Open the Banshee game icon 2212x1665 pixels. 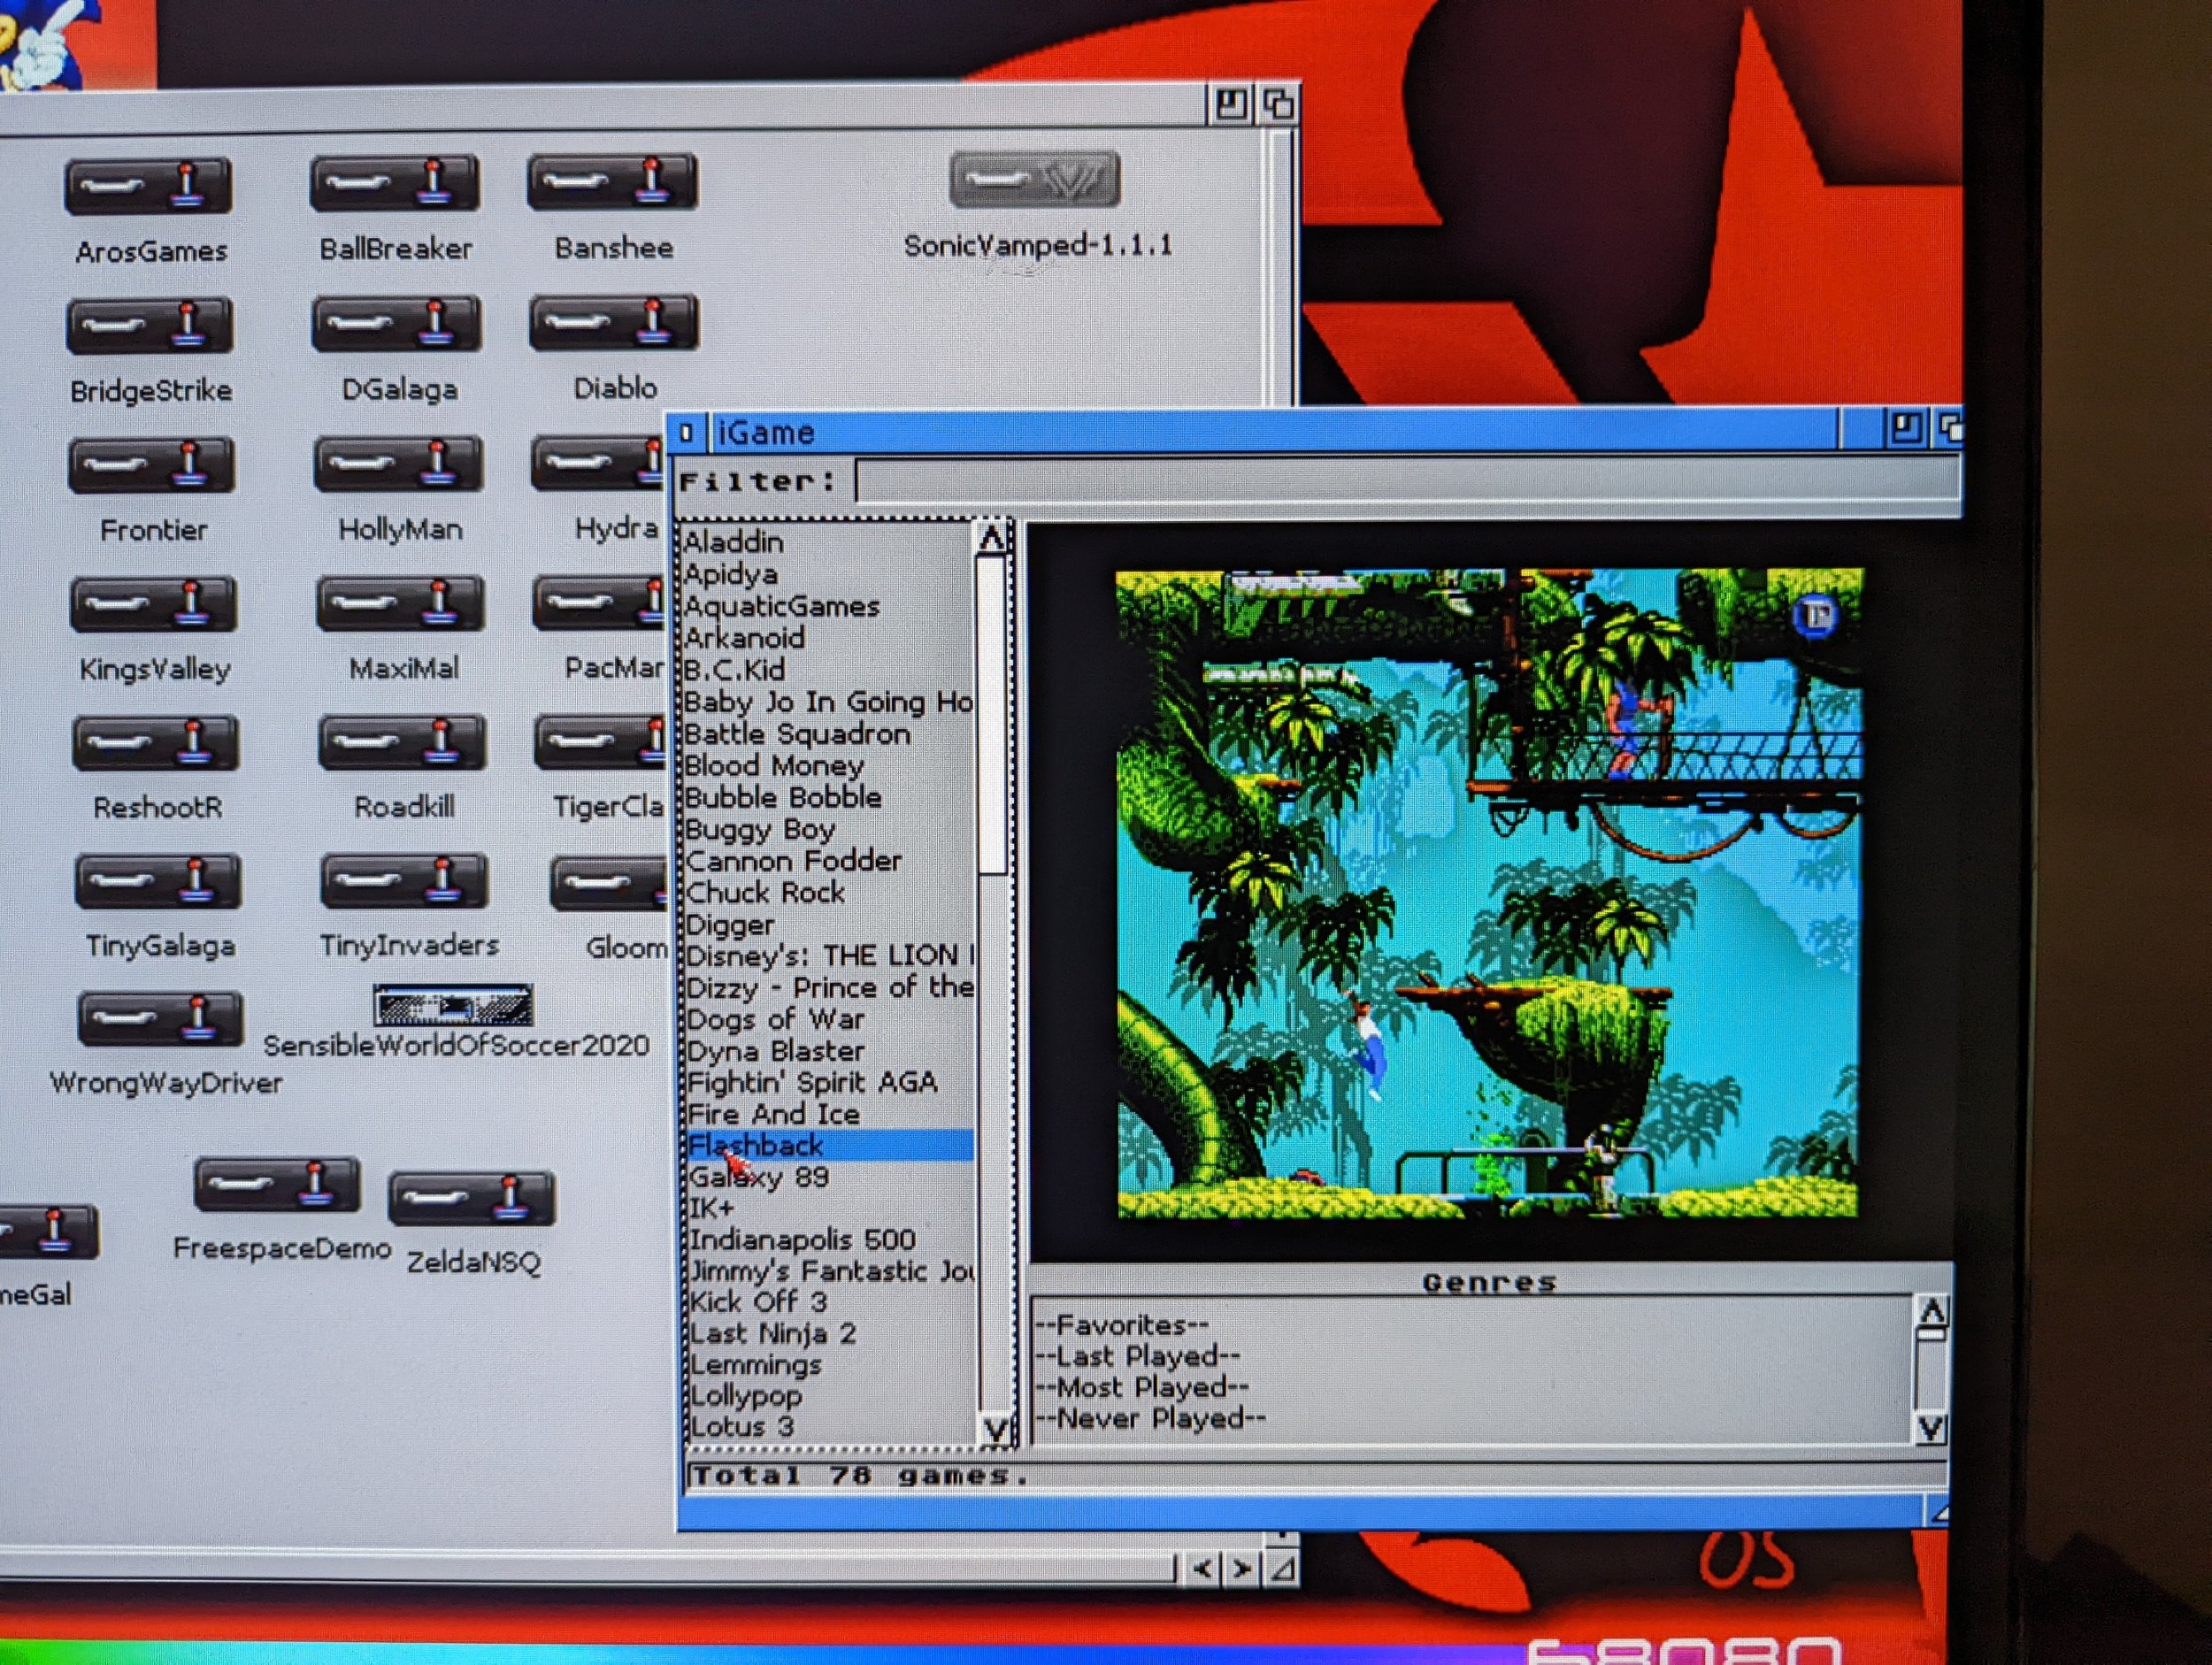612,182
